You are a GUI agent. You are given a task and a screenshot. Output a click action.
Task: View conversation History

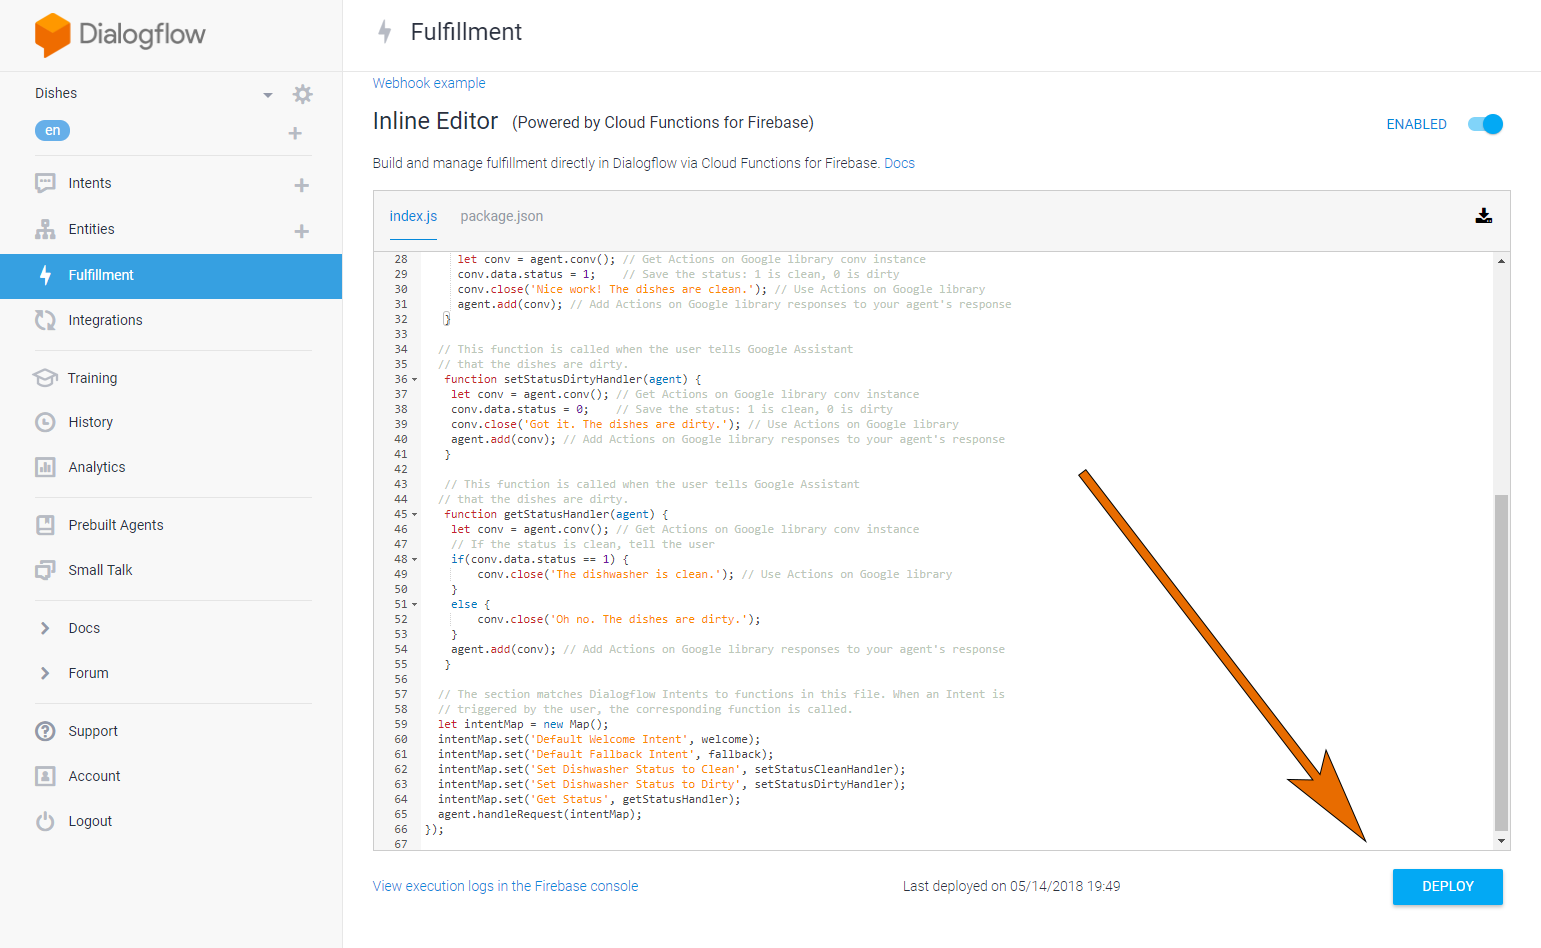pyautogui.click(x=88, y=422)
